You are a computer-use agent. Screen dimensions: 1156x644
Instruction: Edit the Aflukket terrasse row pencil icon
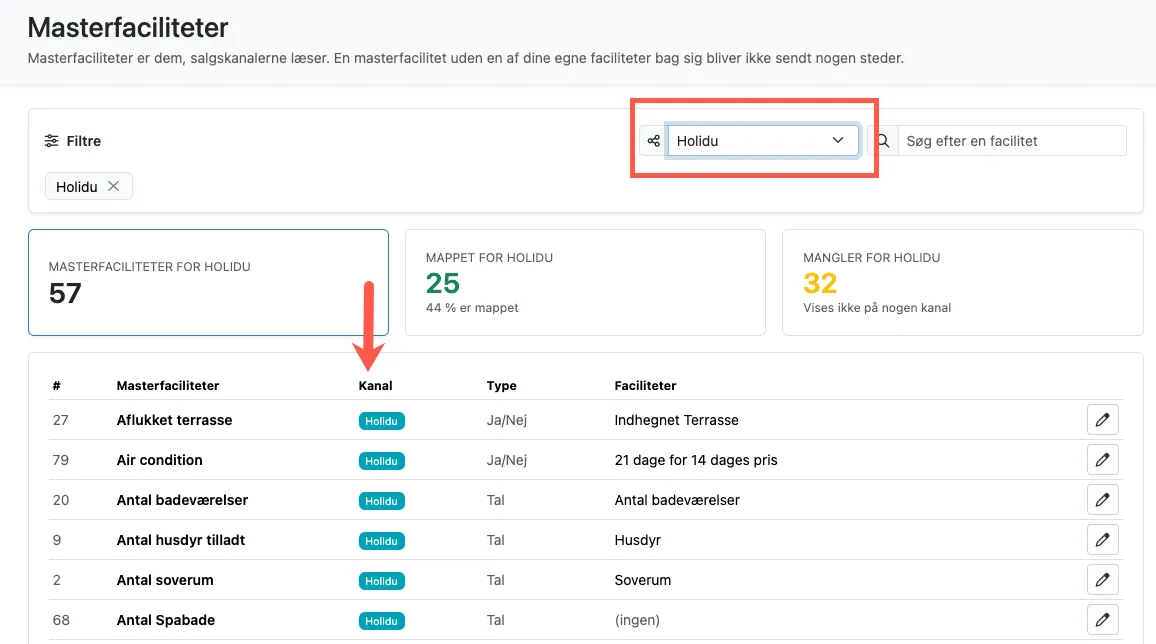[x=1102, y=420]
